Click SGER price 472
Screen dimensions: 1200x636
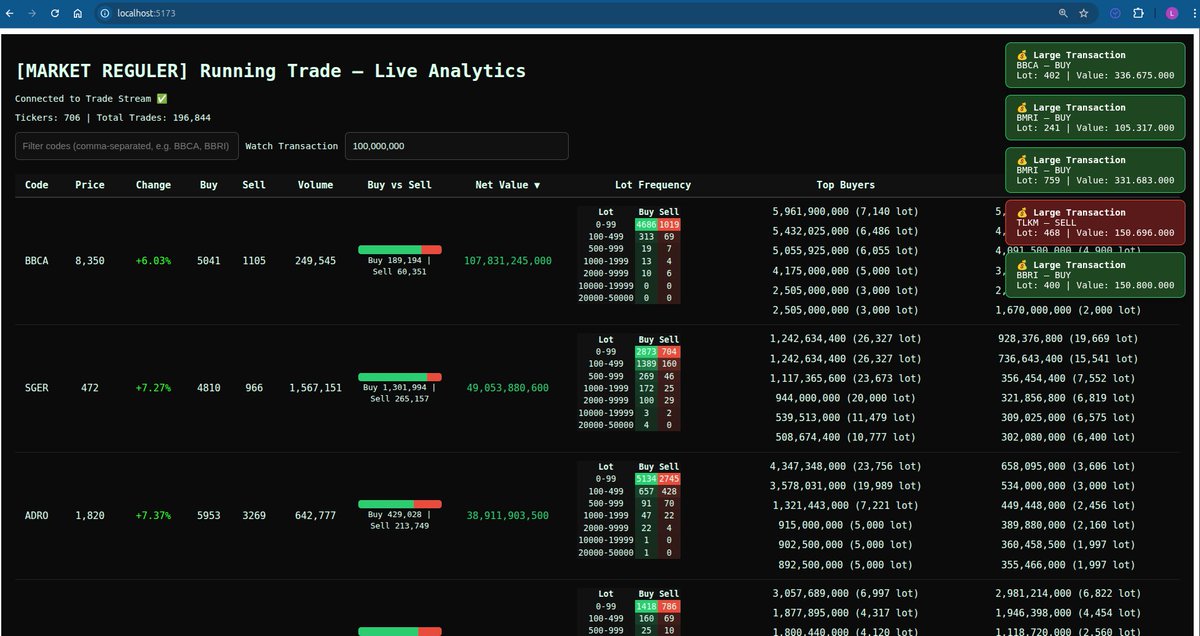tap(90, 388)
